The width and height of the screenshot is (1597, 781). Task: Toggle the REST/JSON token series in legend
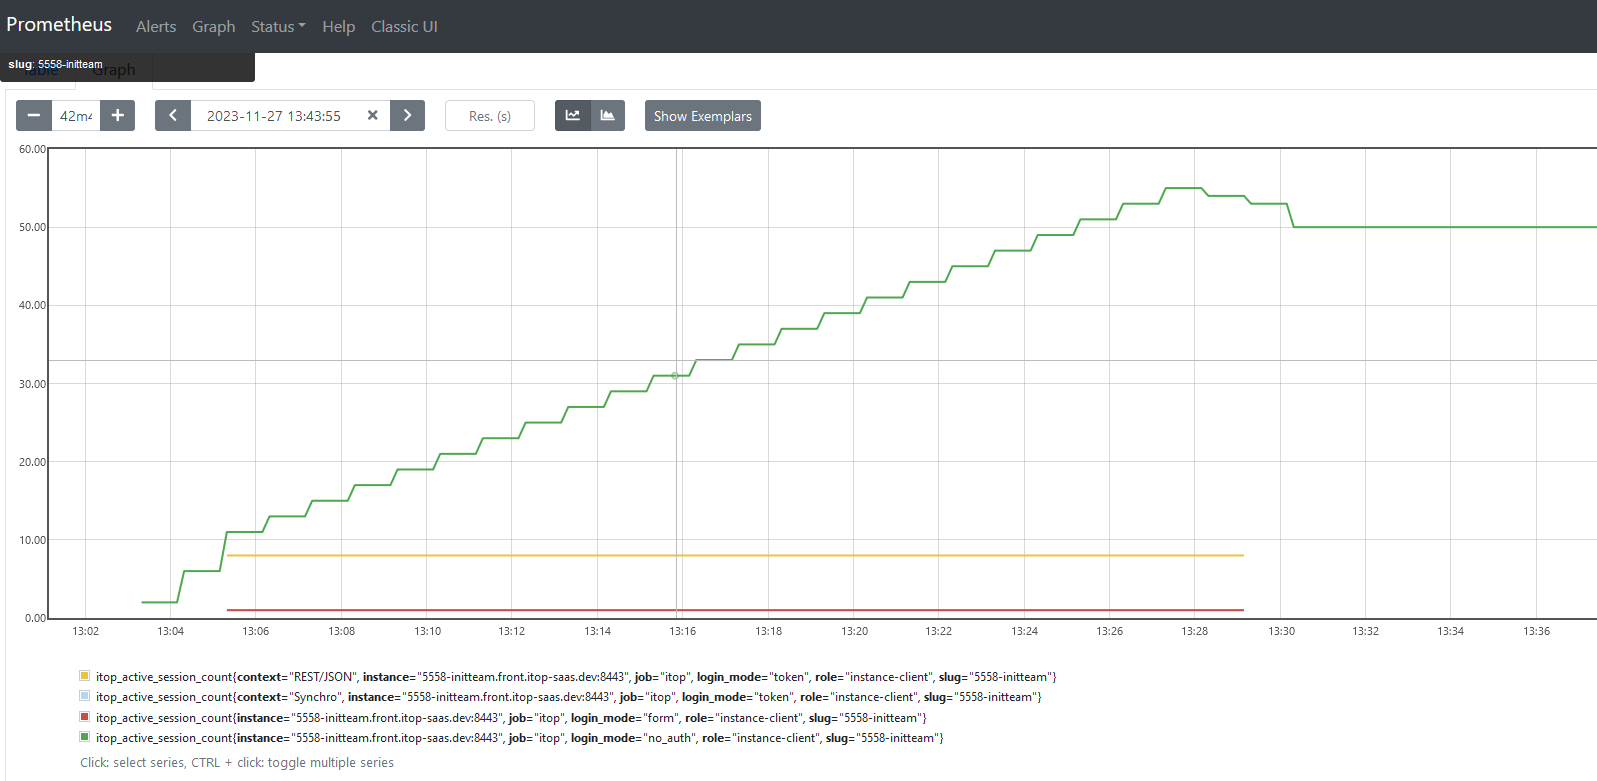575,677
